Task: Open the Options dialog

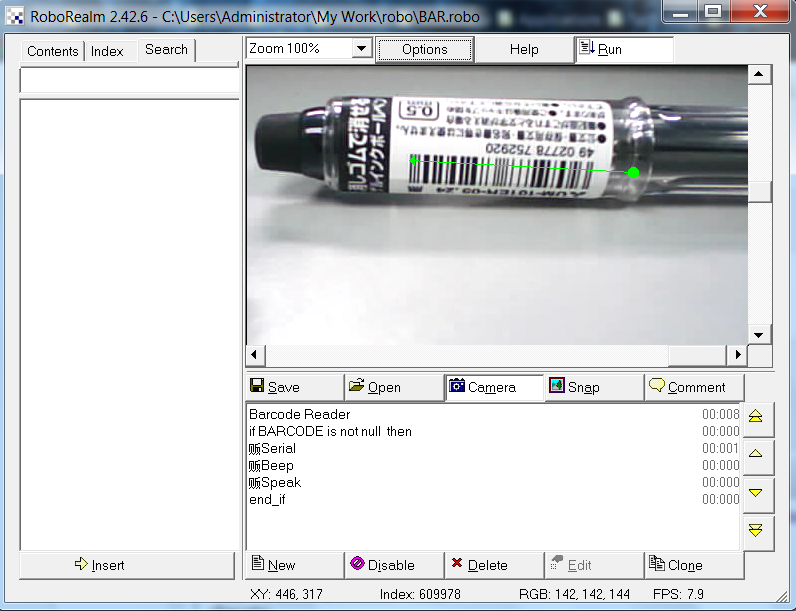Action: (x=424, y=49)
